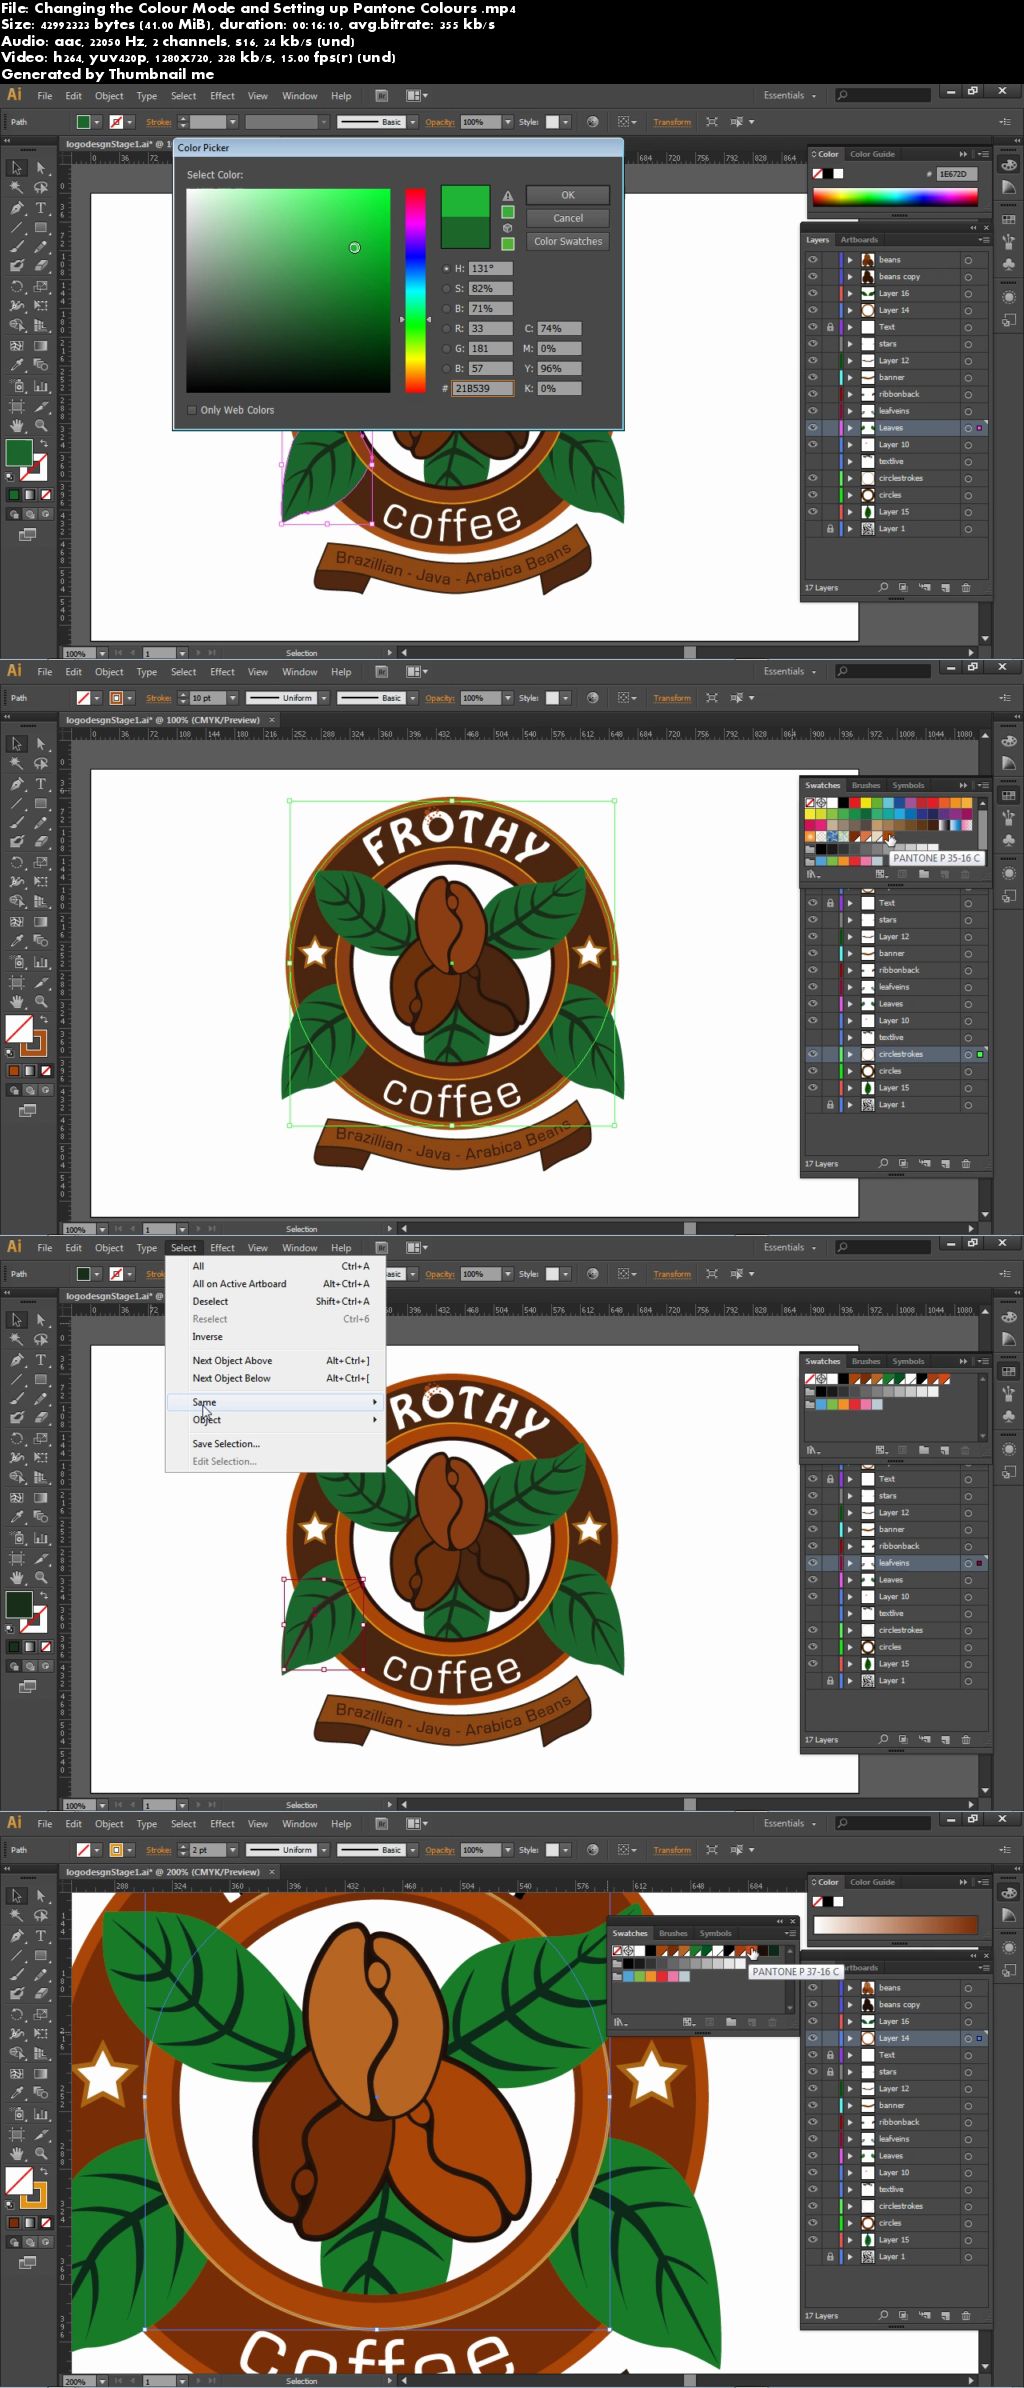
Task: Open the Essentials workspace switcher in the Color Picker frame
Action: coord(789,96)
